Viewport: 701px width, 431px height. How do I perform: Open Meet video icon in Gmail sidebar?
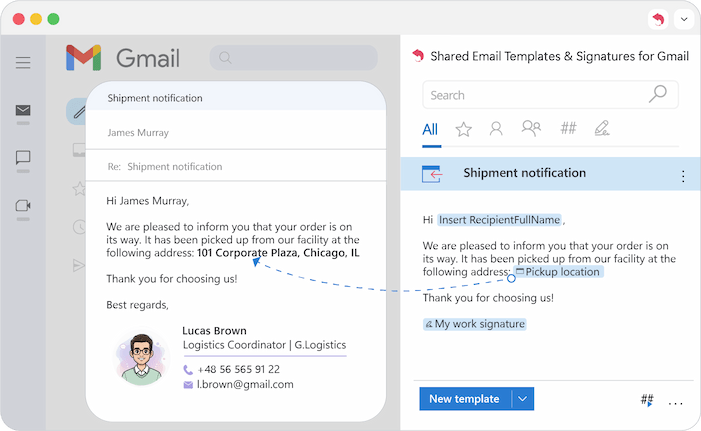coord(23,206)
